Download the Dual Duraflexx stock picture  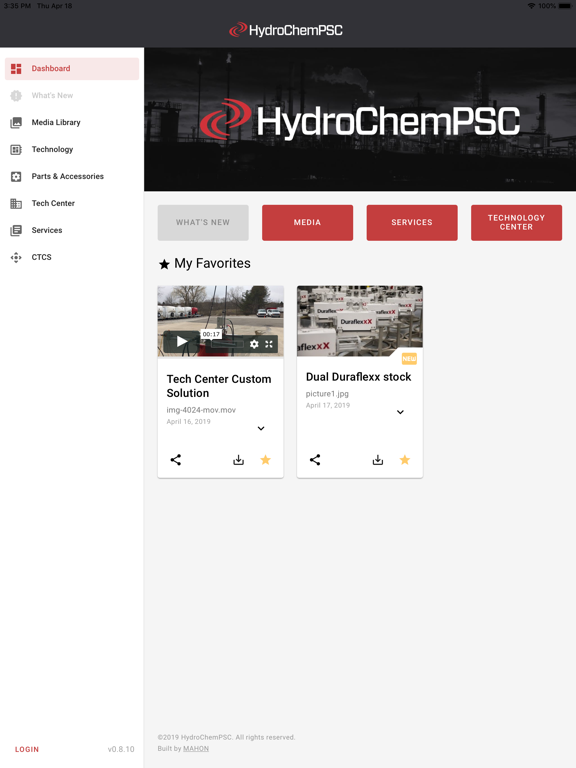tap(378, 459)
